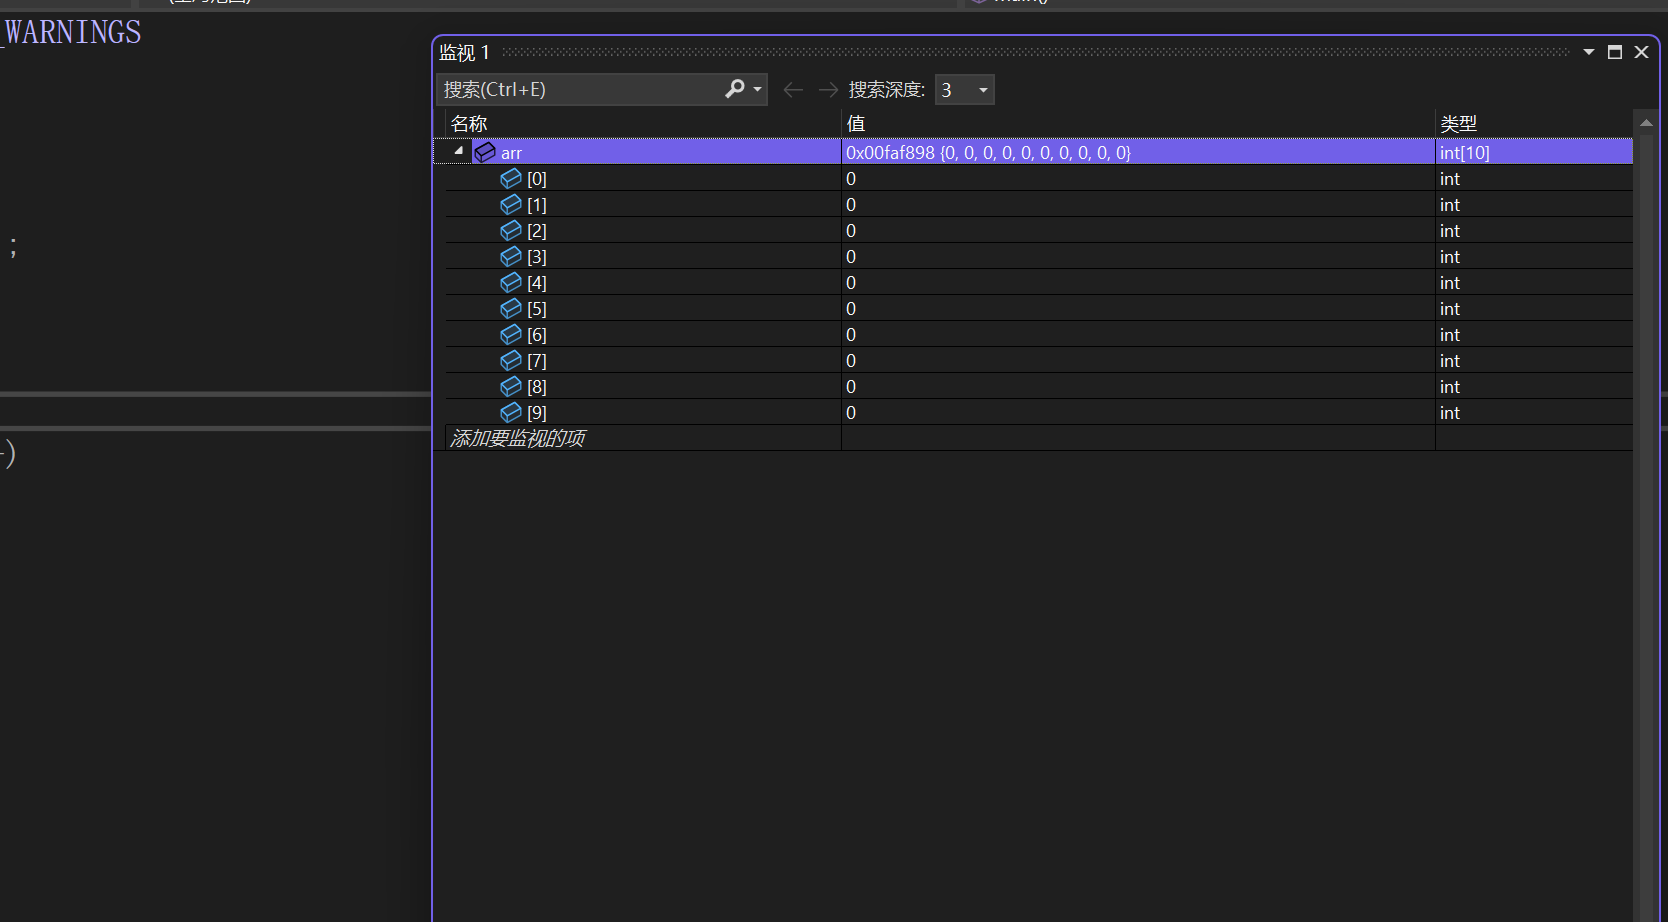
Task: Click the cube icon for element [5]
Action: [511, 308]
